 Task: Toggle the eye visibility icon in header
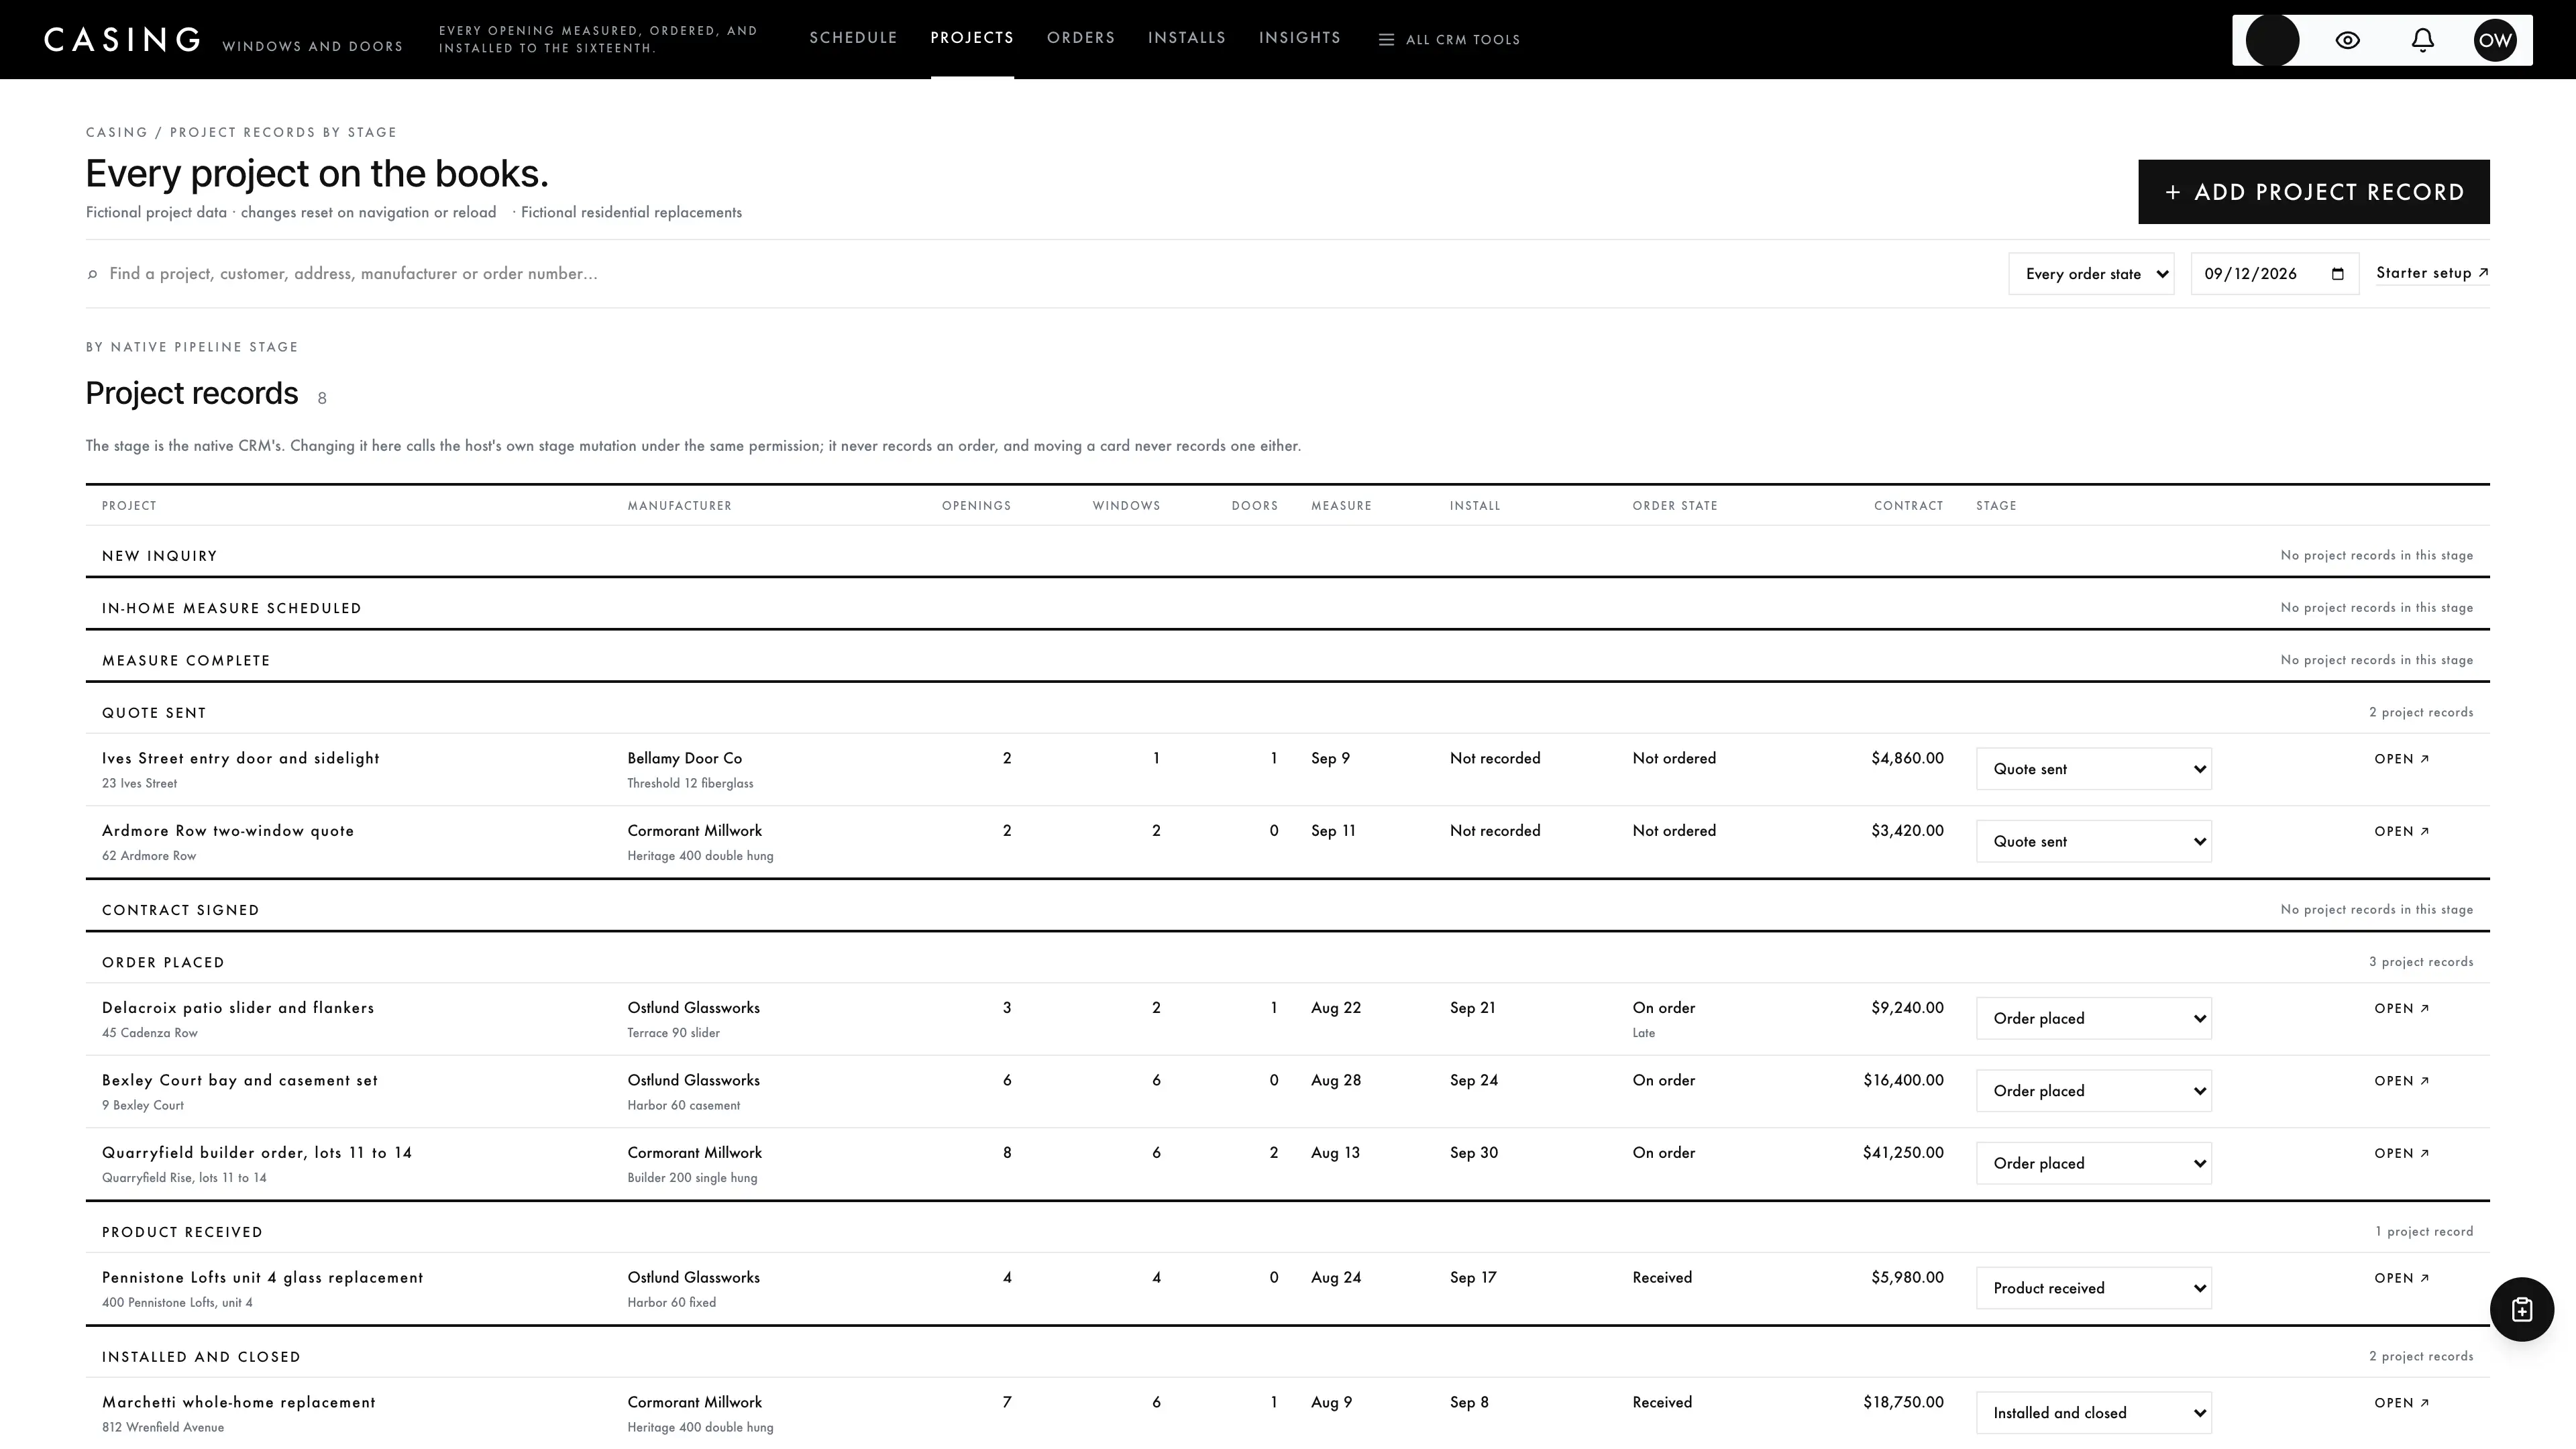point(2347,40)
